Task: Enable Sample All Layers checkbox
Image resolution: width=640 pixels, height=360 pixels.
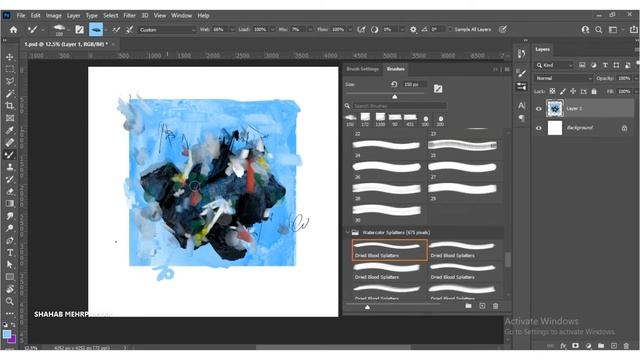Action: [x=451, y=29]
